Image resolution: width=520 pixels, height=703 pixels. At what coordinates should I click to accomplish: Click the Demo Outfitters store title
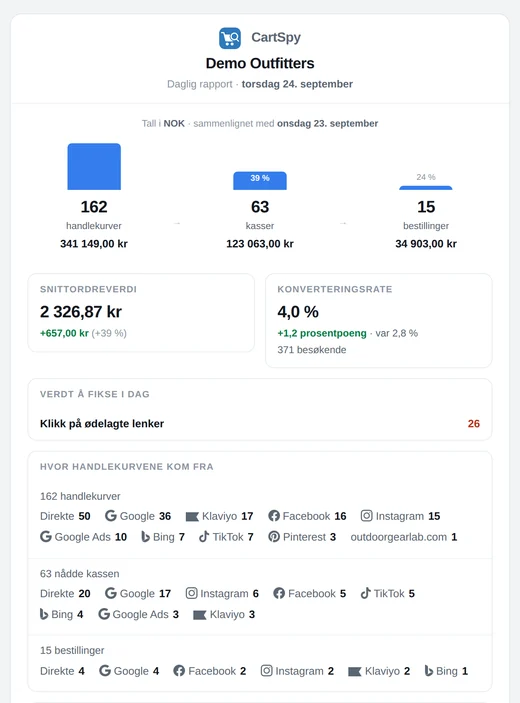click(260, 63)
